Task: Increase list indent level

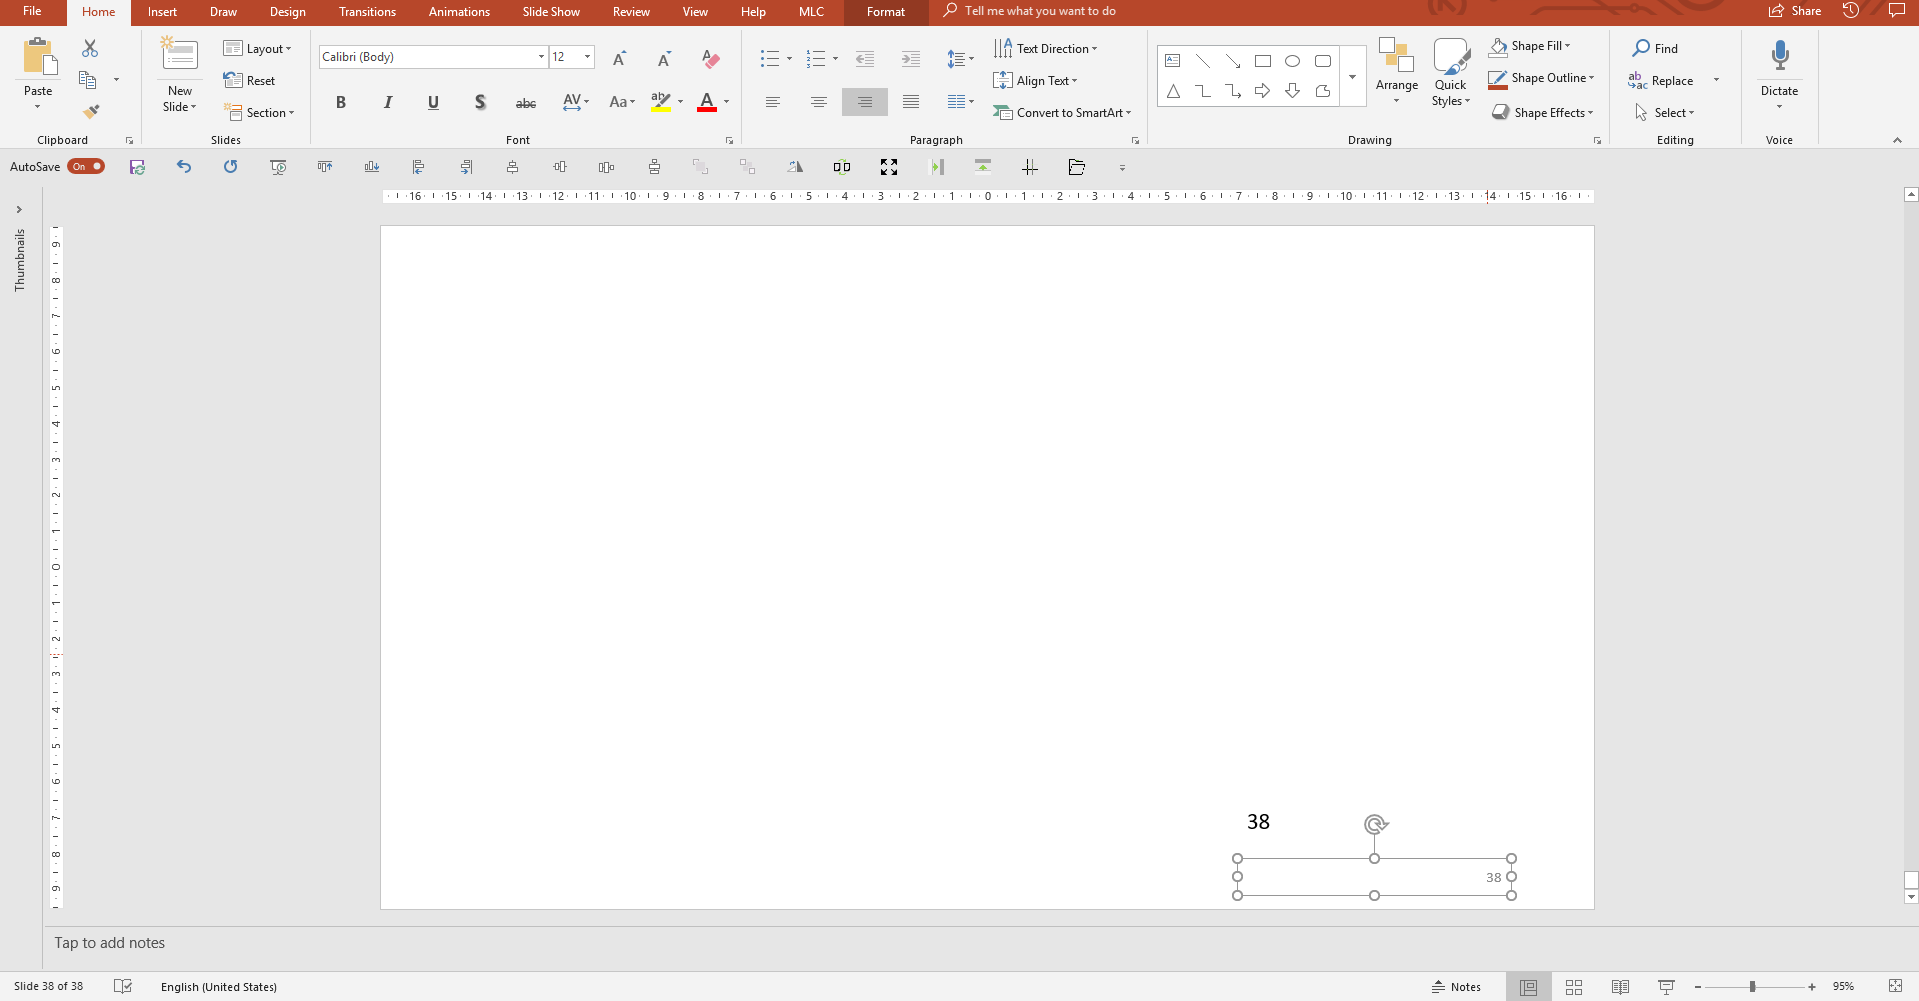Action: pyautogui.click(x=911, y=59)
